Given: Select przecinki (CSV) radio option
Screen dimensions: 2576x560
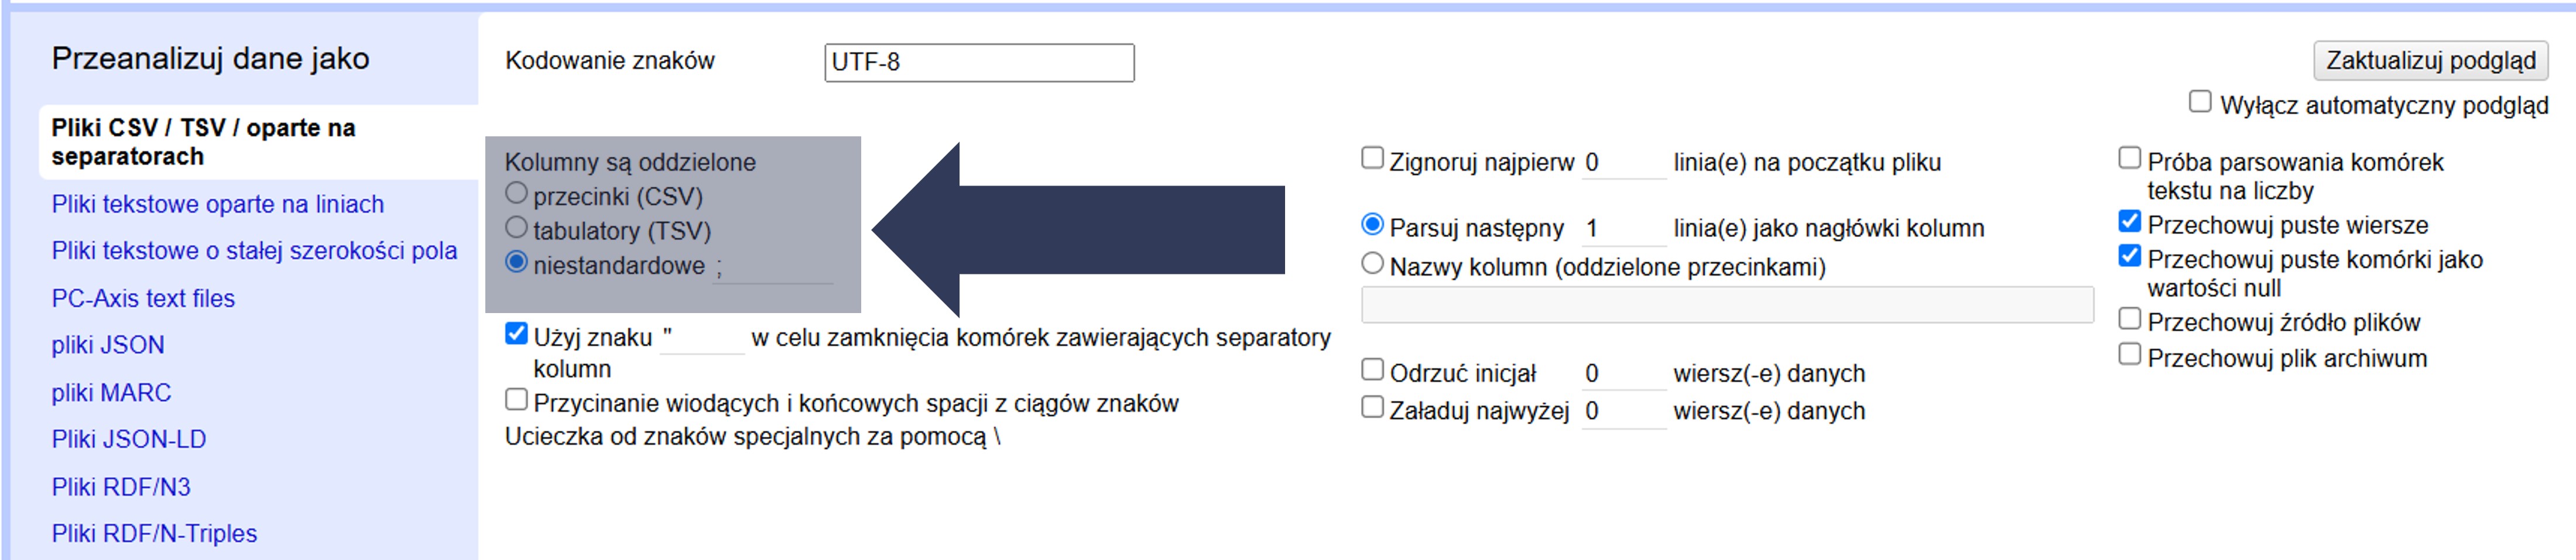Looking at the screenshot, I should pos(516,193).
